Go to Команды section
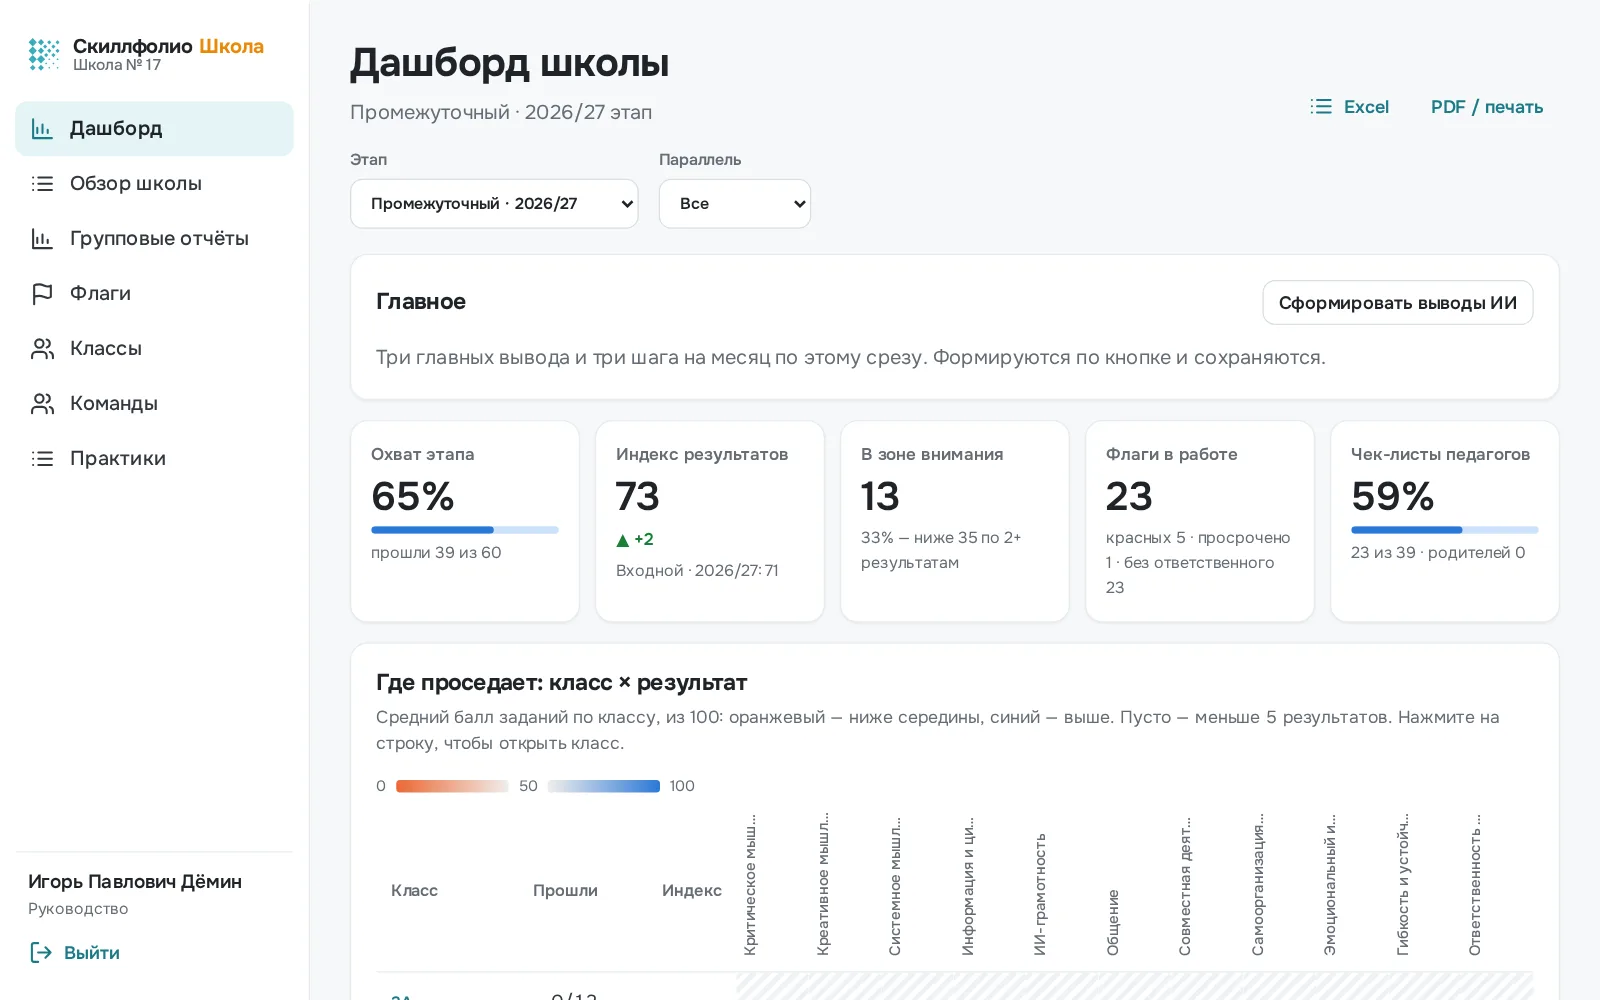 point(154,403)
